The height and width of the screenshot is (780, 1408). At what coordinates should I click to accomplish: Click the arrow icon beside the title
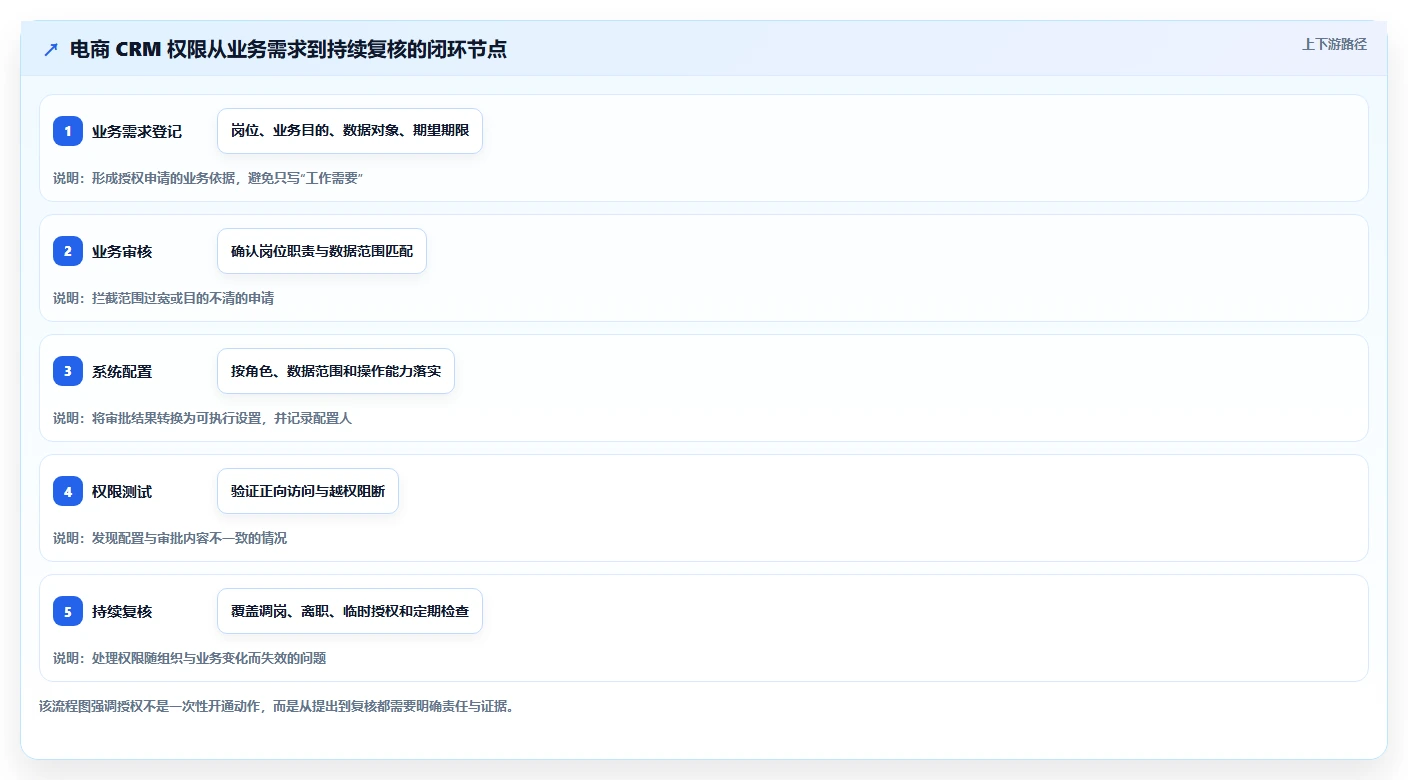tap(51, 49)
